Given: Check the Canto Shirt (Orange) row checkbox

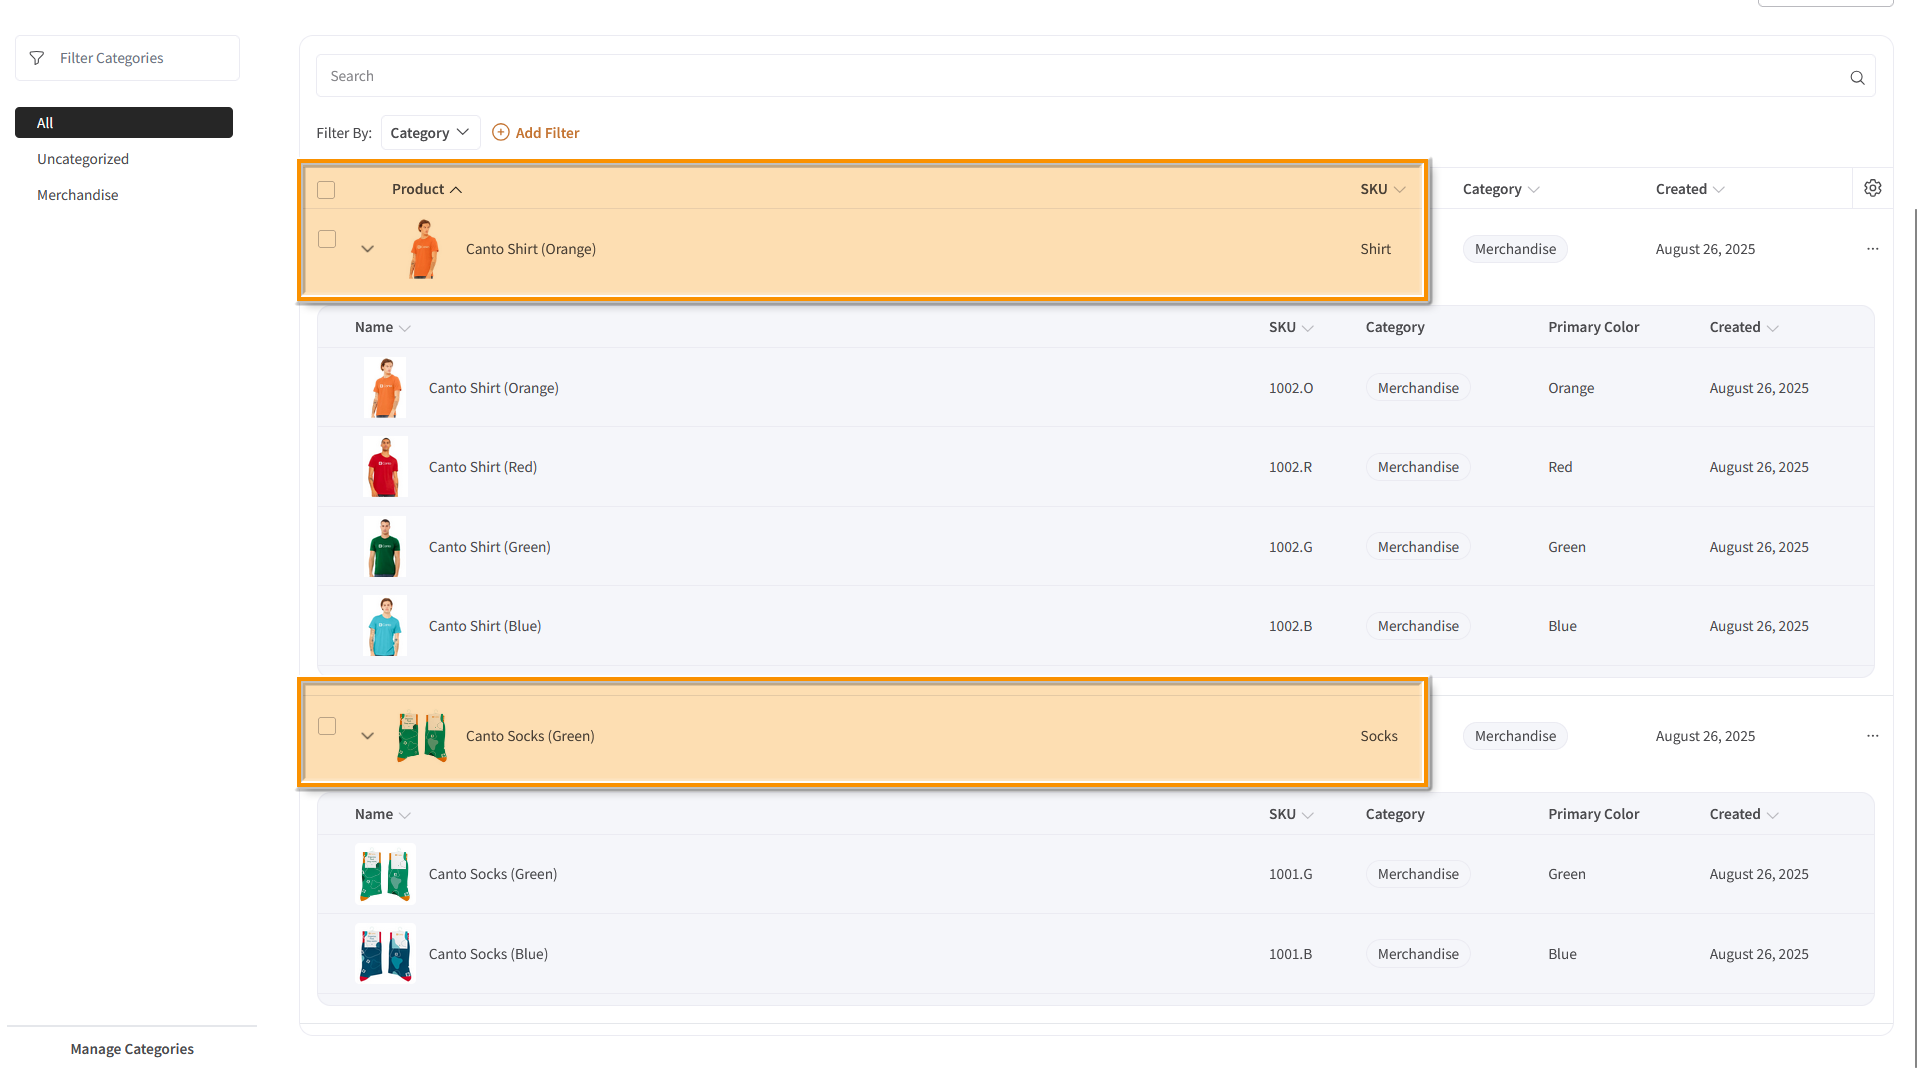Looking at the screenshot, I should (327, 239).
